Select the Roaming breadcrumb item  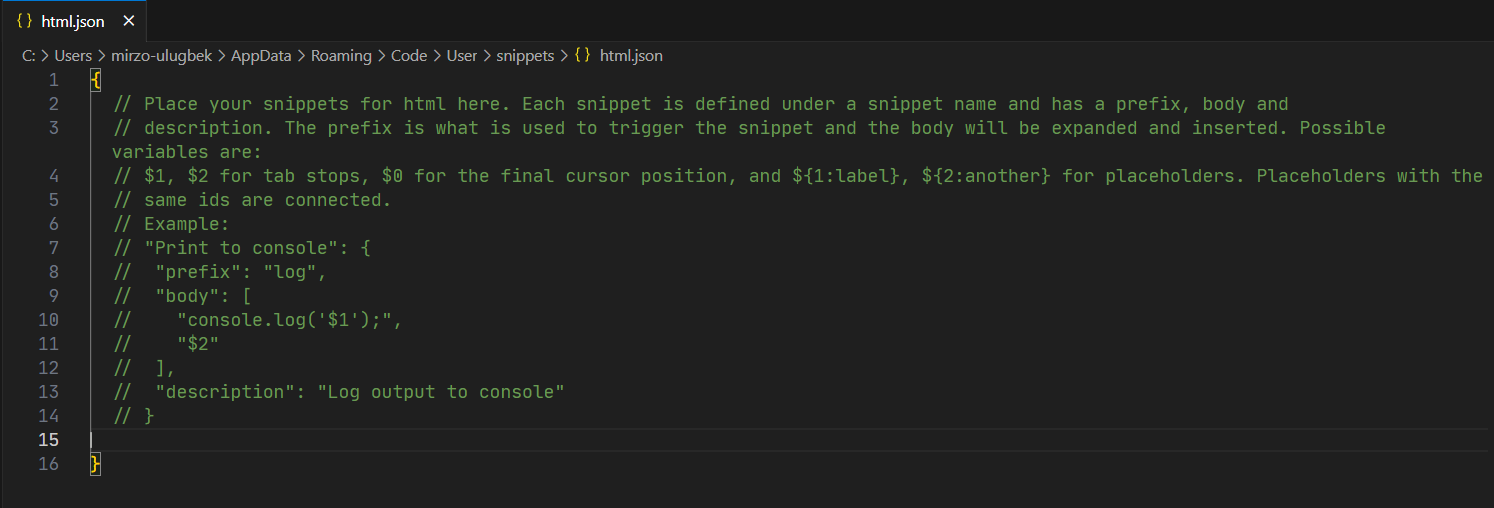click(x=341, y=56)
